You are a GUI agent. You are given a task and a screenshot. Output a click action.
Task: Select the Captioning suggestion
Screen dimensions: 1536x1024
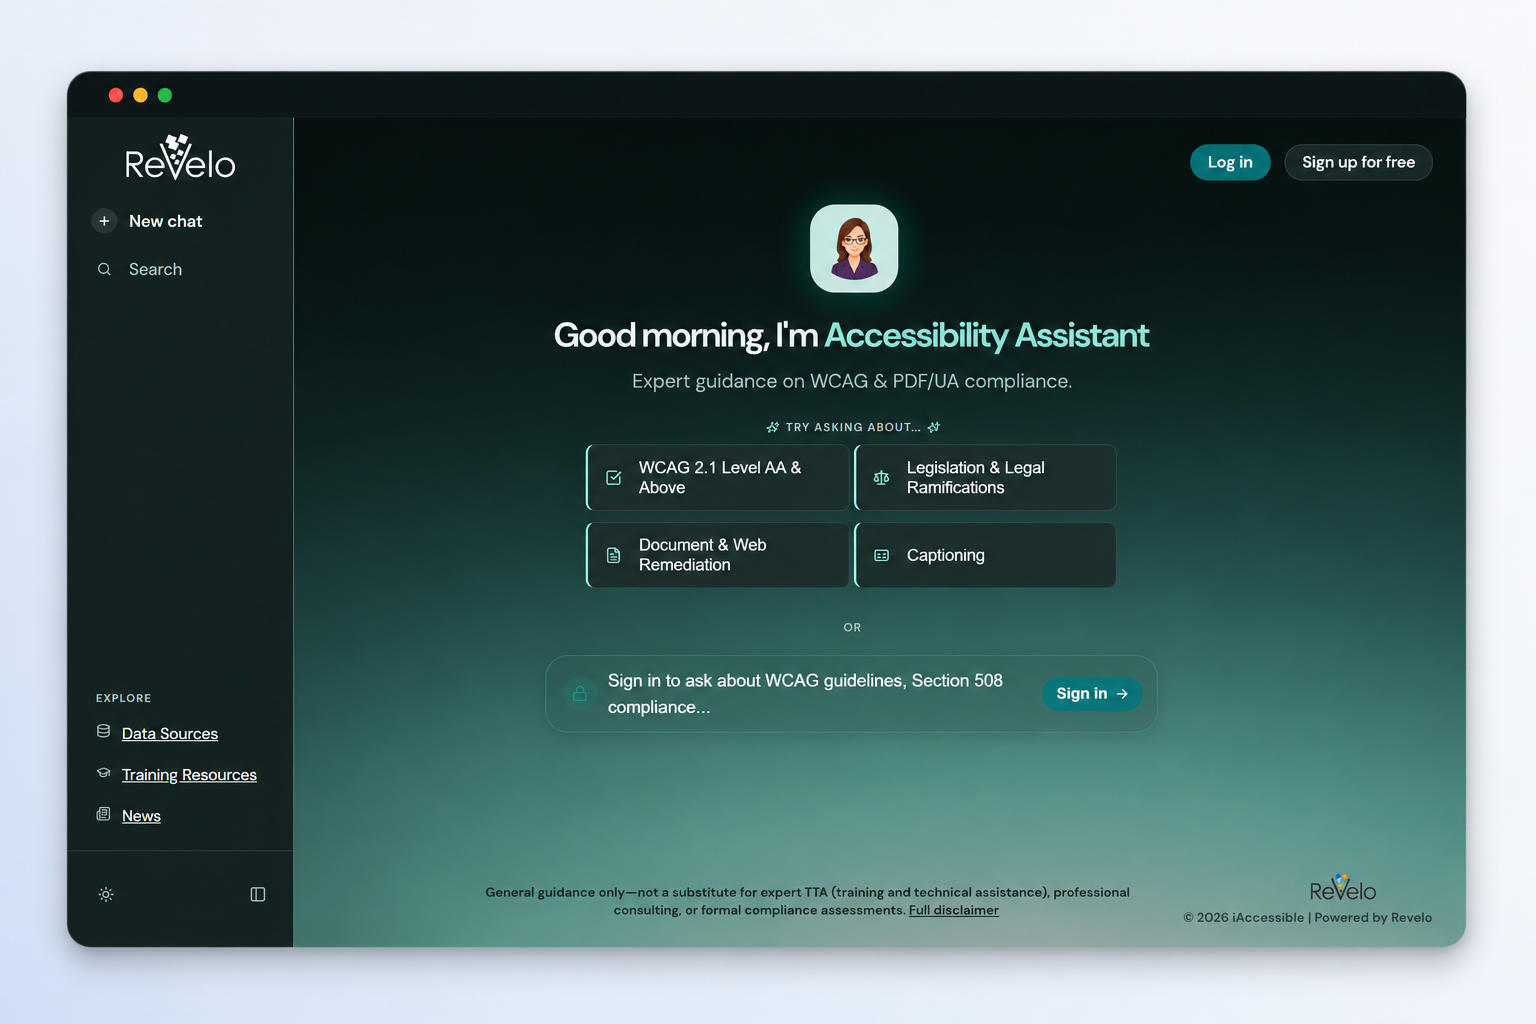tap(985, 555)
